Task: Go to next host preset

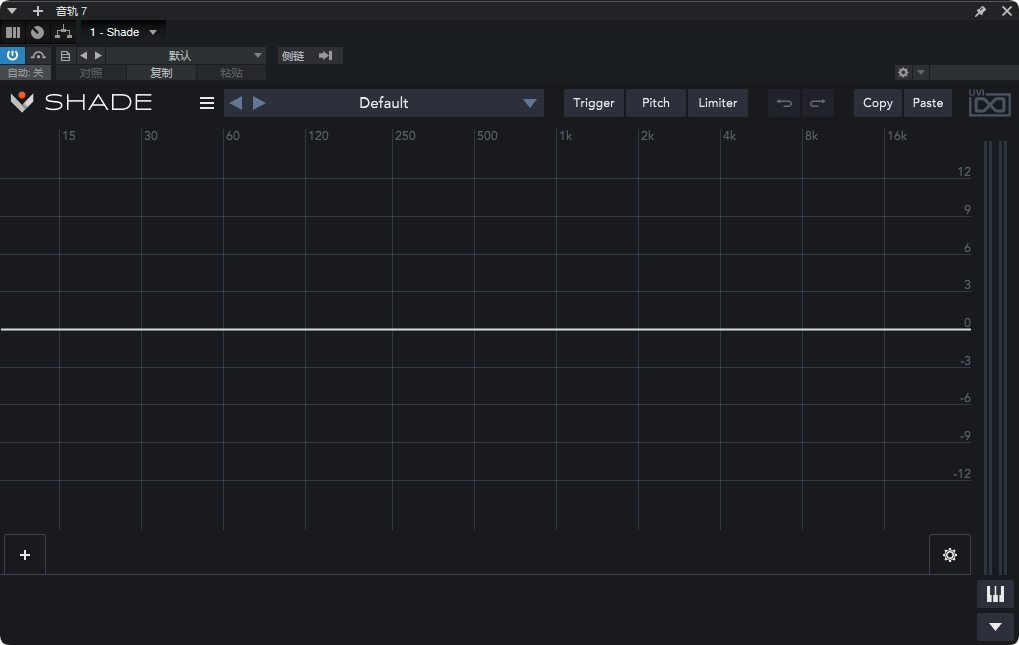Action: click(x=98, y=56)
